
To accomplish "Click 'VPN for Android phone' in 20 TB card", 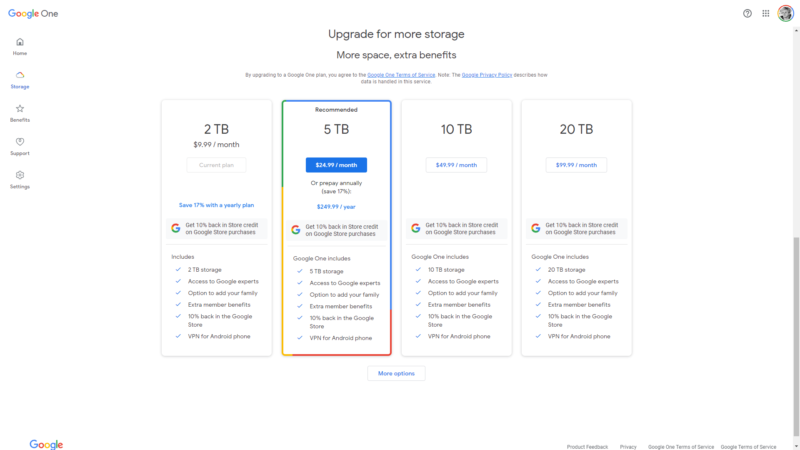I will (579, 336).
